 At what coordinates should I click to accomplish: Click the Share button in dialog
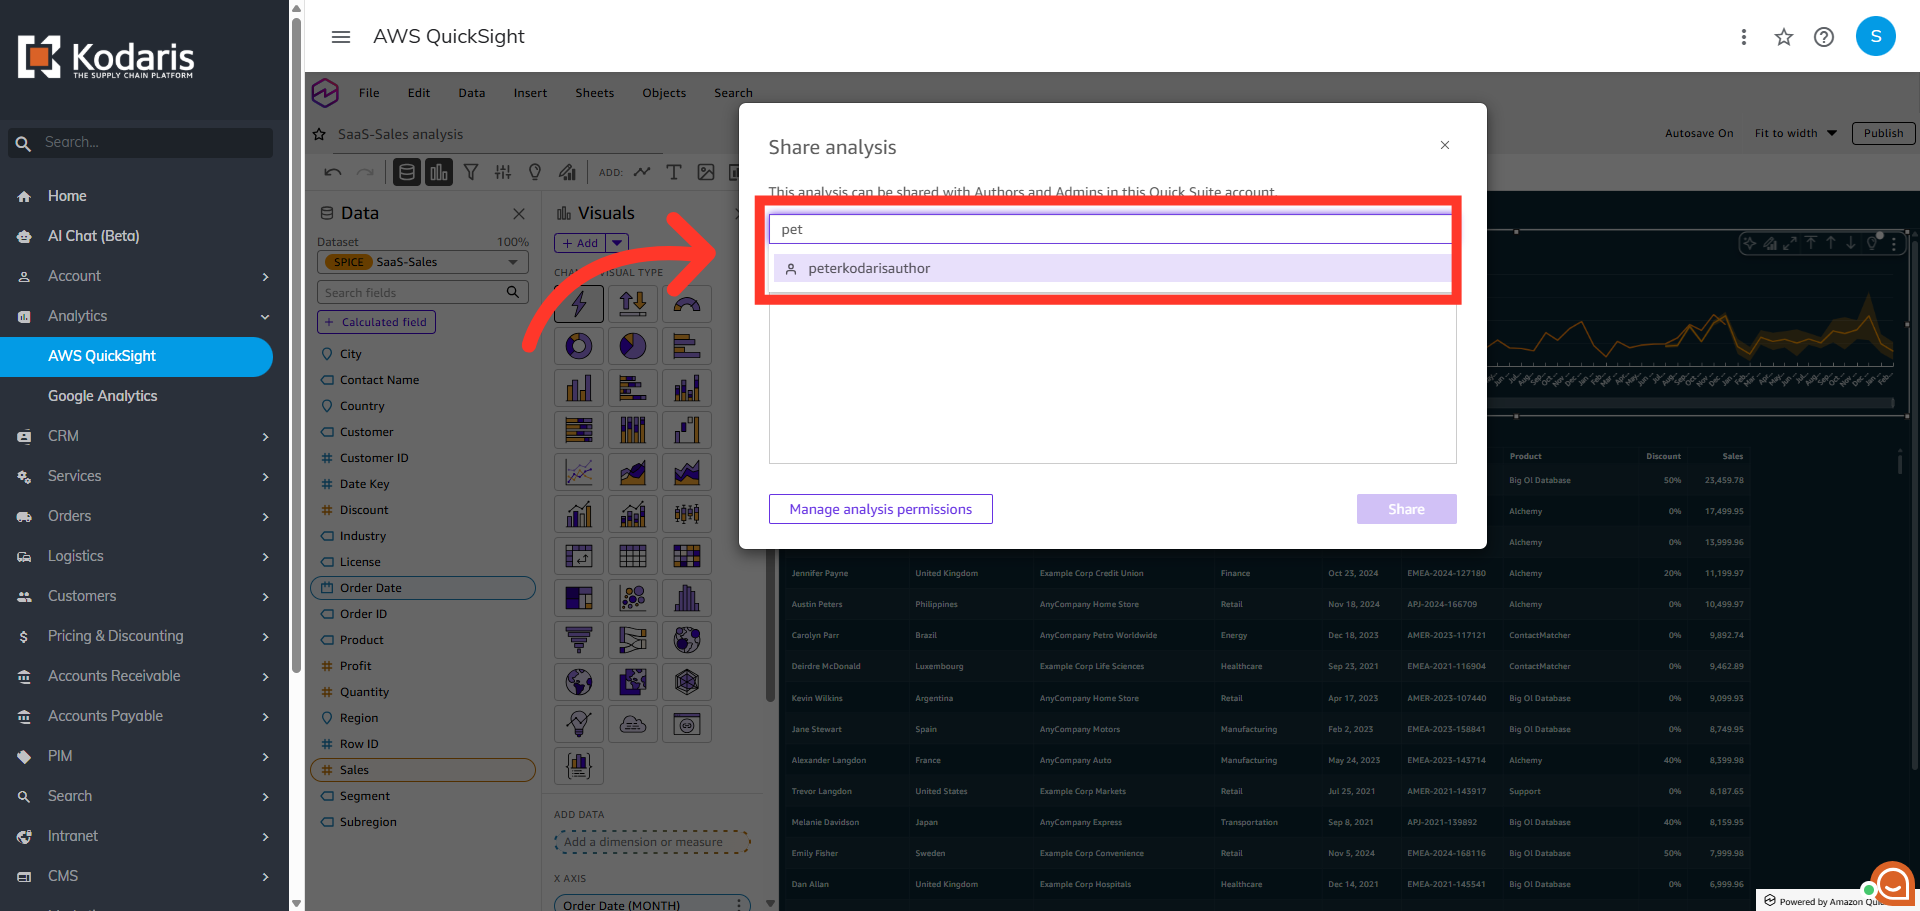1406,509
